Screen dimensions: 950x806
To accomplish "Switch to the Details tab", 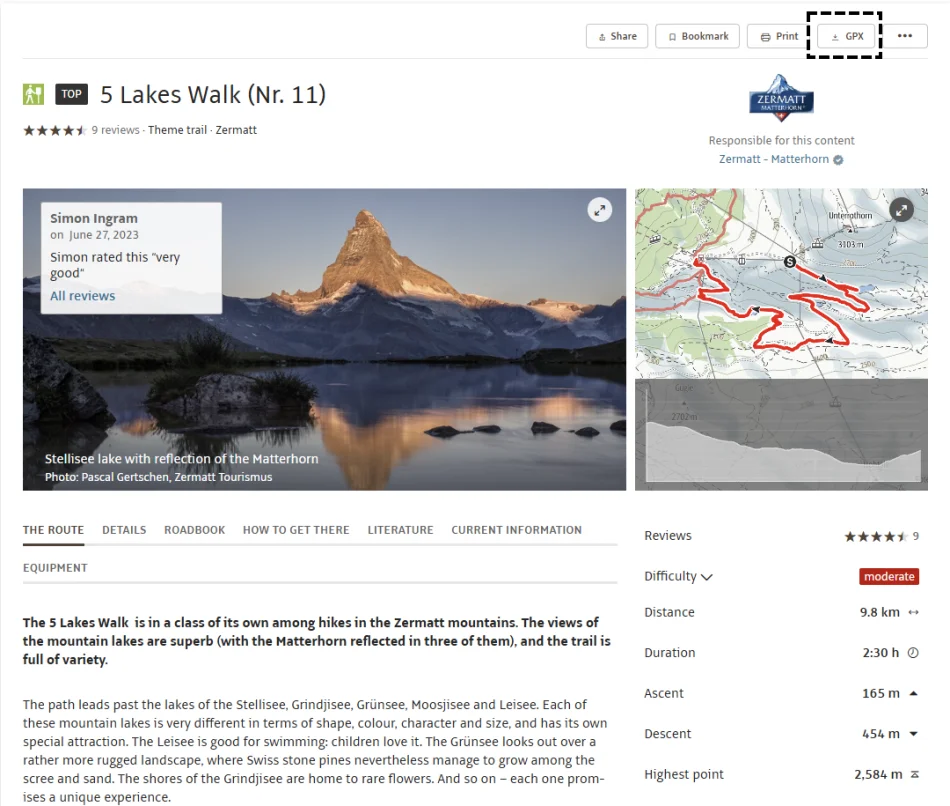I will pos(124,530).
